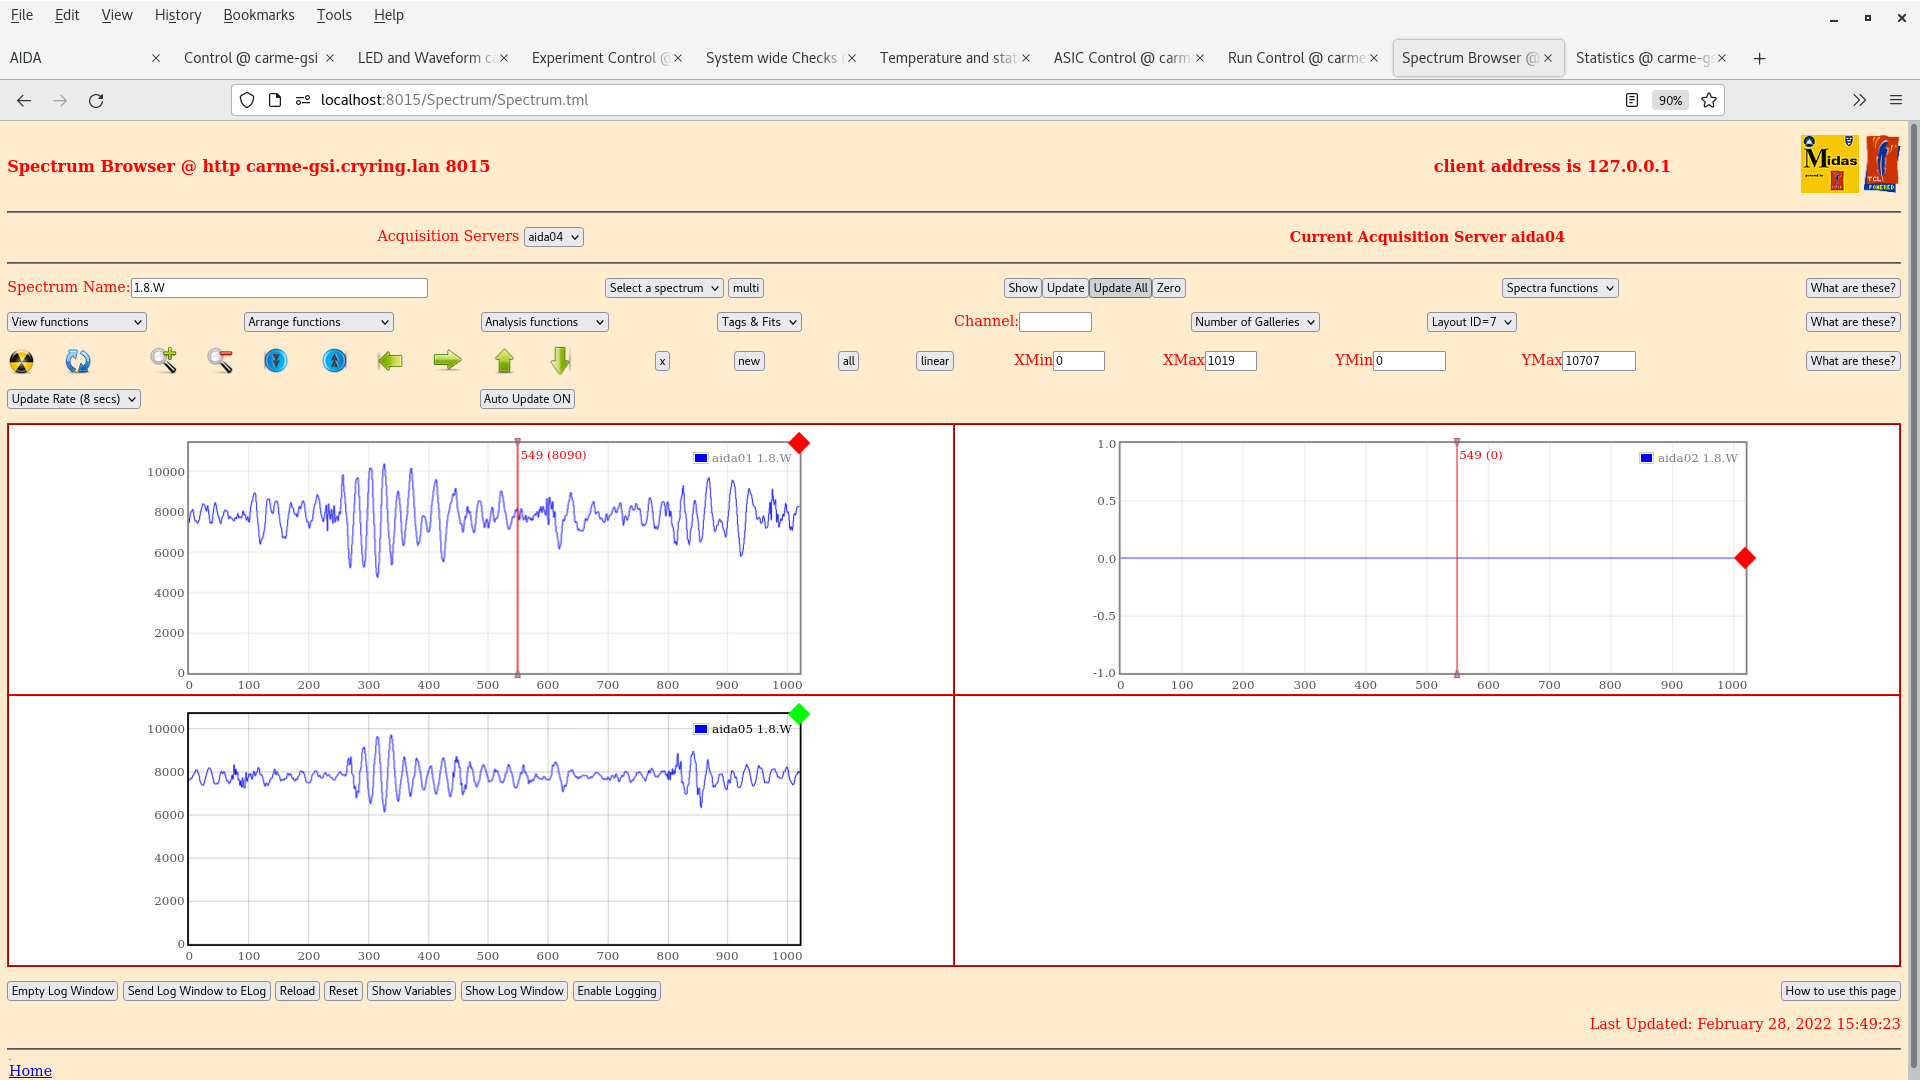This screenshot has width=1920, height=1080.
Task: Click the green down arrow icon
Action: tap(560, 361)
